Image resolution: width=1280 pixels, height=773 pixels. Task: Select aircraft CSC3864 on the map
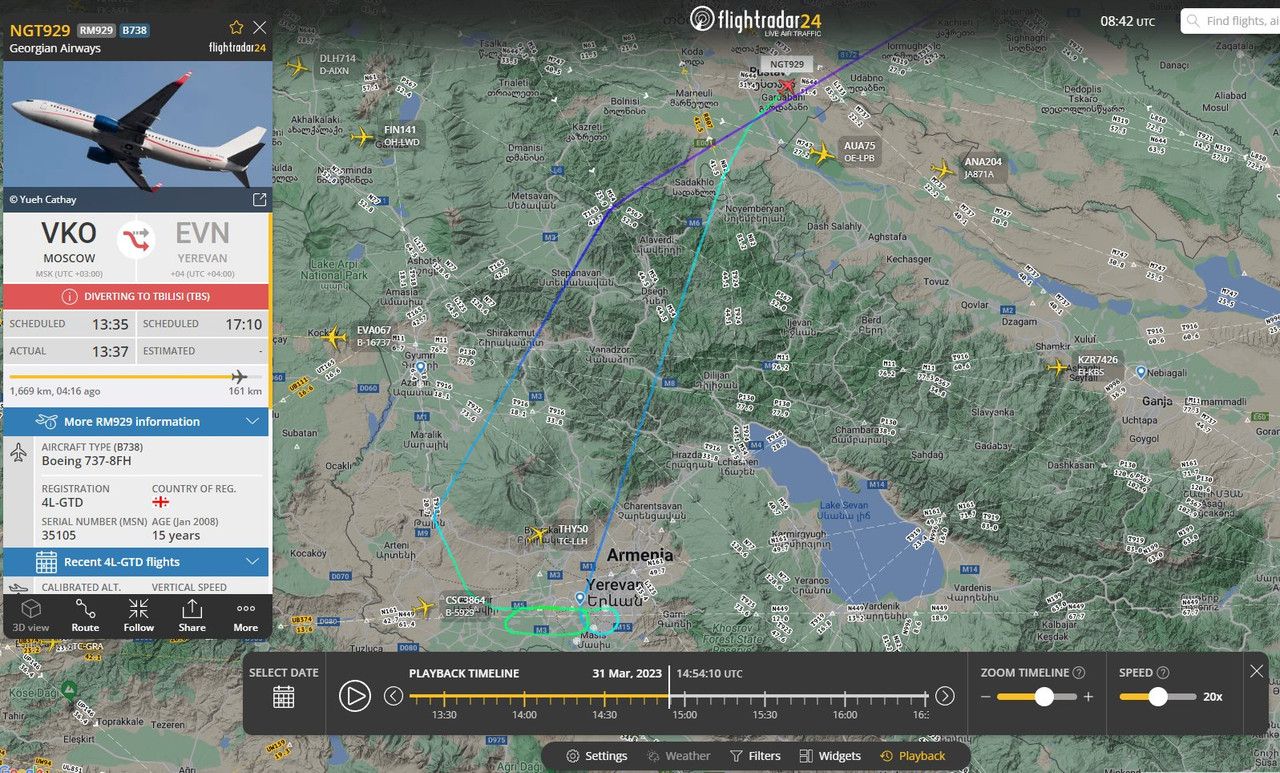click(x=424, y=607)
